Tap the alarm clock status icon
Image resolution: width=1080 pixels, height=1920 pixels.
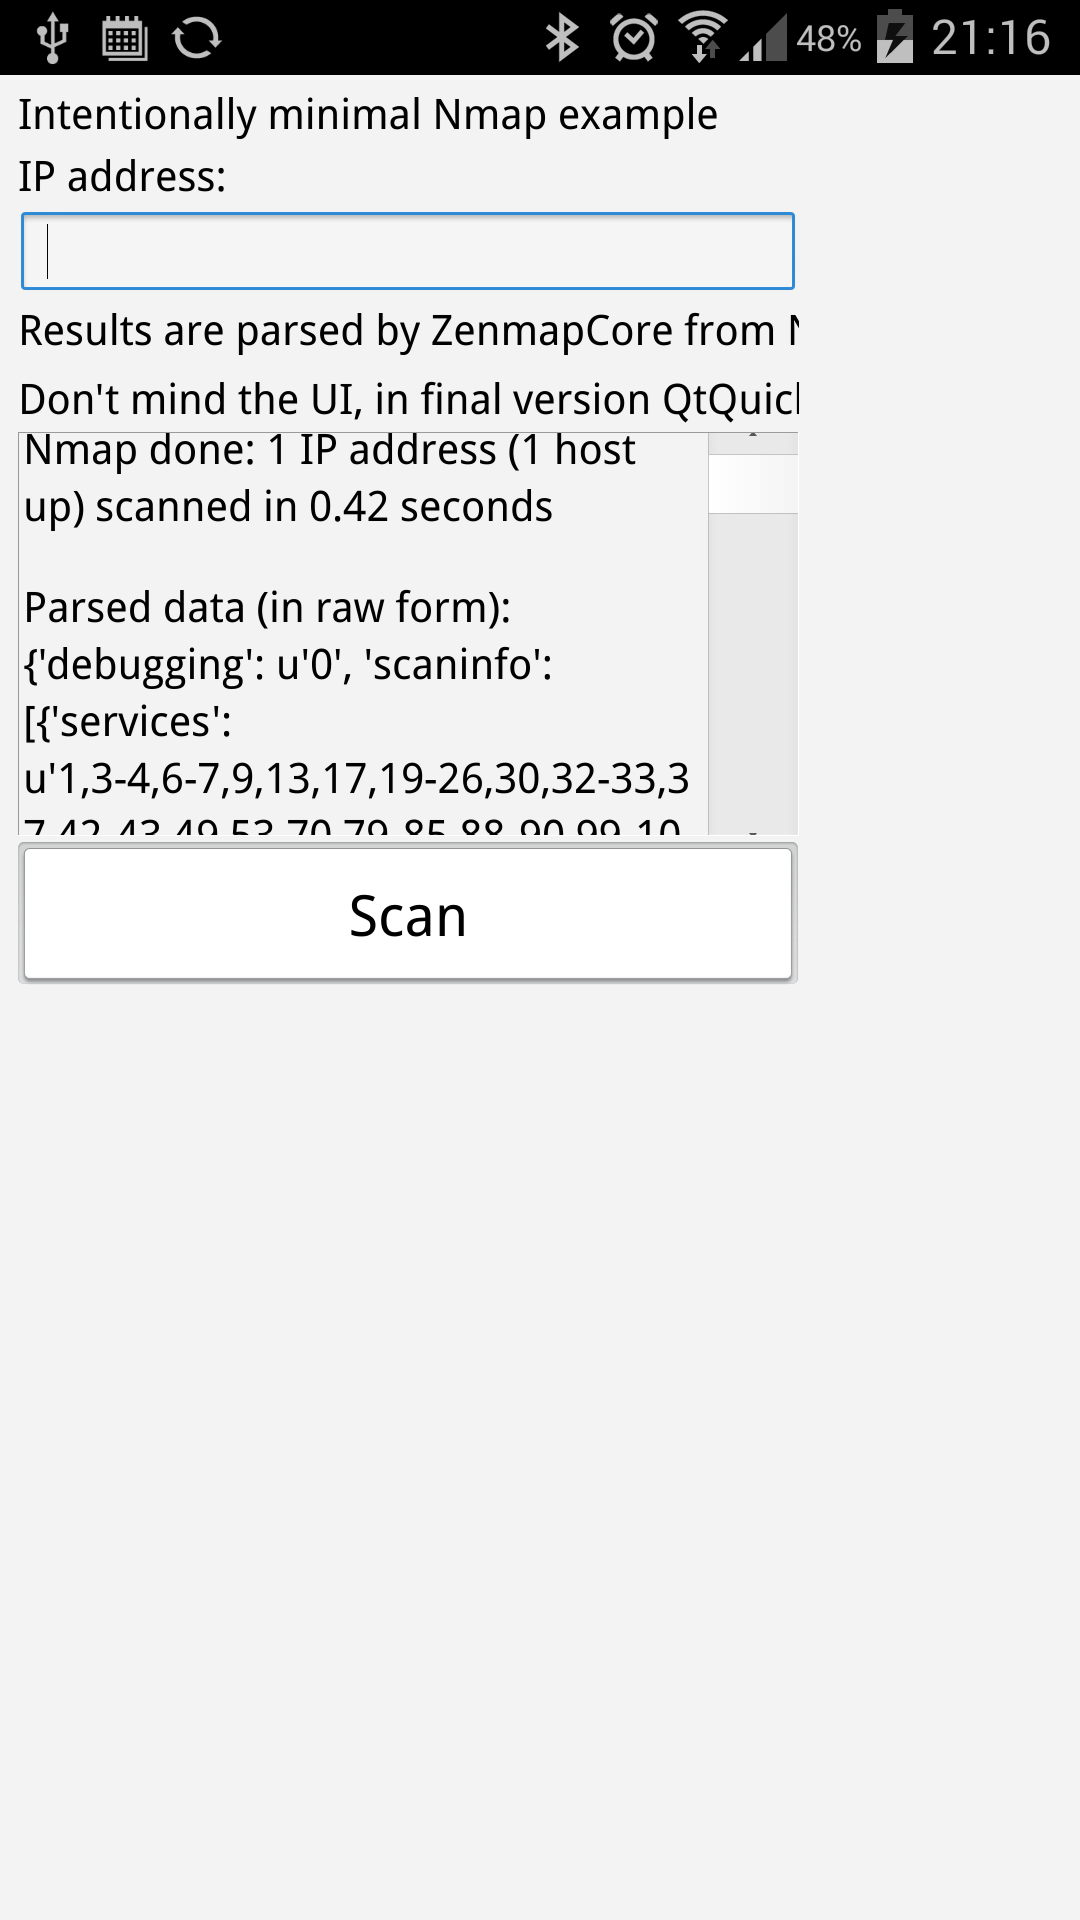[x=634, y=38]
